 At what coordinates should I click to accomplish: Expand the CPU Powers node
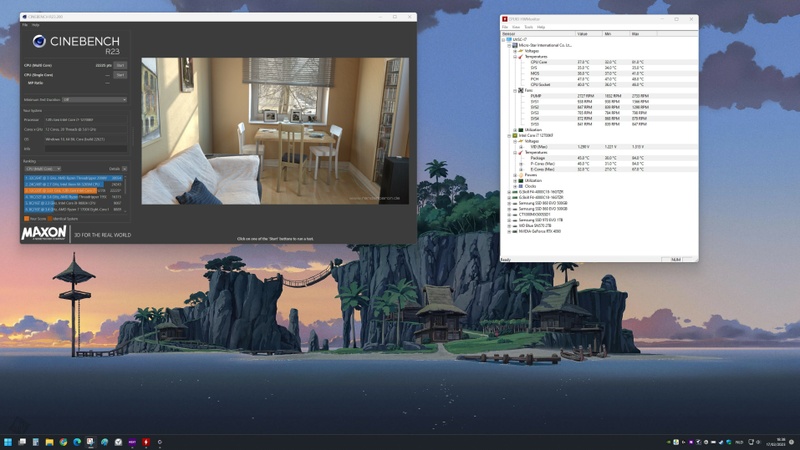click(x=514, y=175)
